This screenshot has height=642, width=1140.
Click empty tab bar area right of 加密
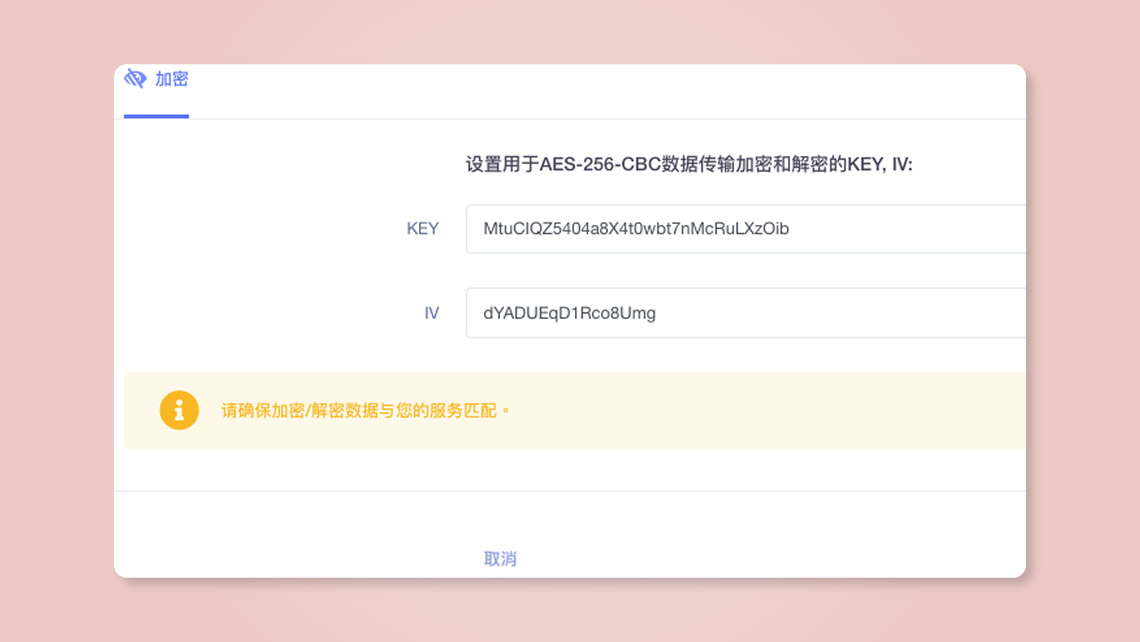(x=600, y=90)
